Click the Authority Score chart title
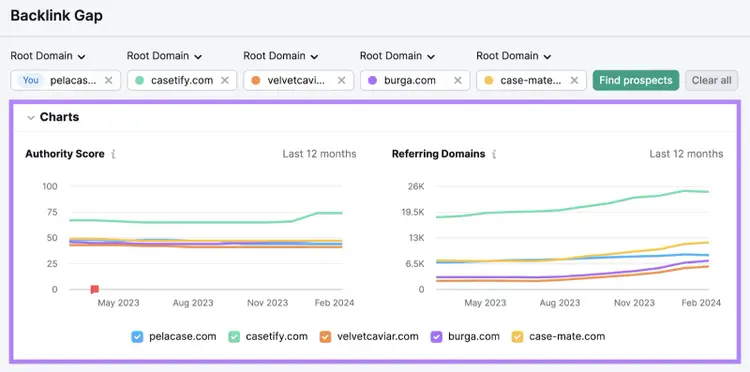Image resolution: width=750 pixels, height=372 pixels. 65,154
